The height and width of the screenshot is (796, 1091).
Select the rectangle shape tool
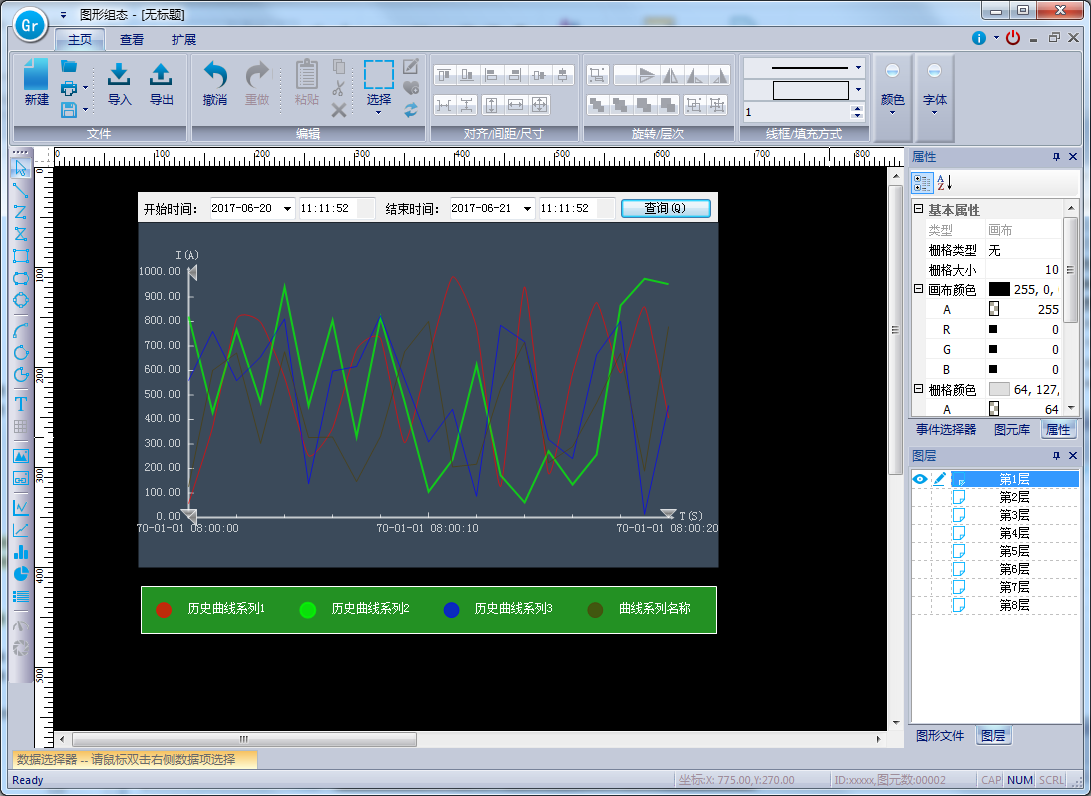[x=21, y=256]
